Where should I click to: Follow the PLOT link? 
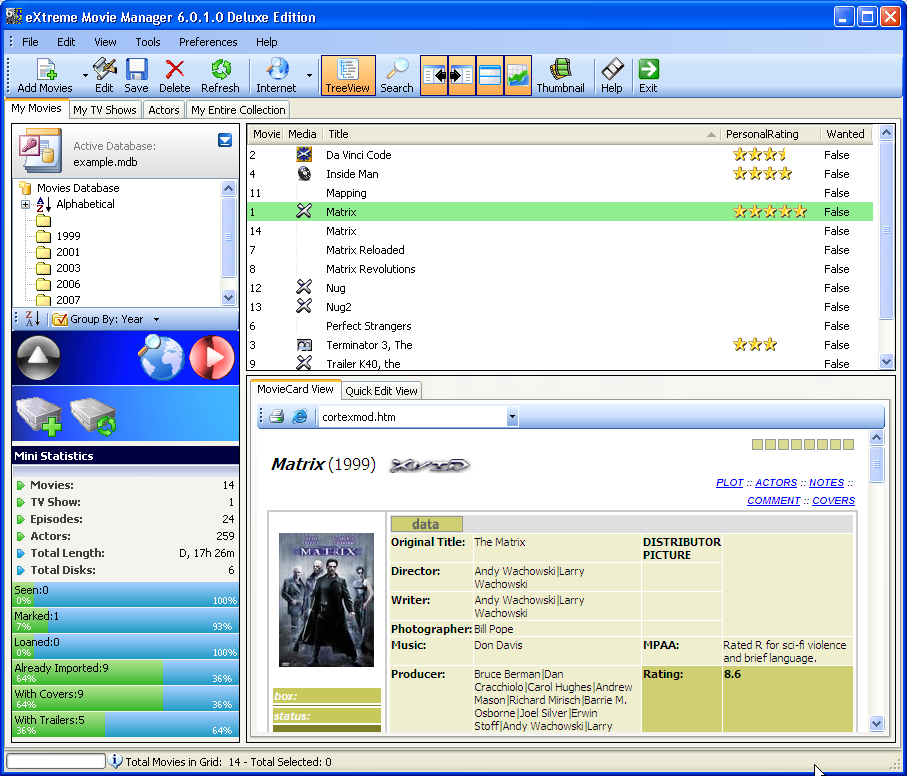pyautogui.click(x=729, y=482)
